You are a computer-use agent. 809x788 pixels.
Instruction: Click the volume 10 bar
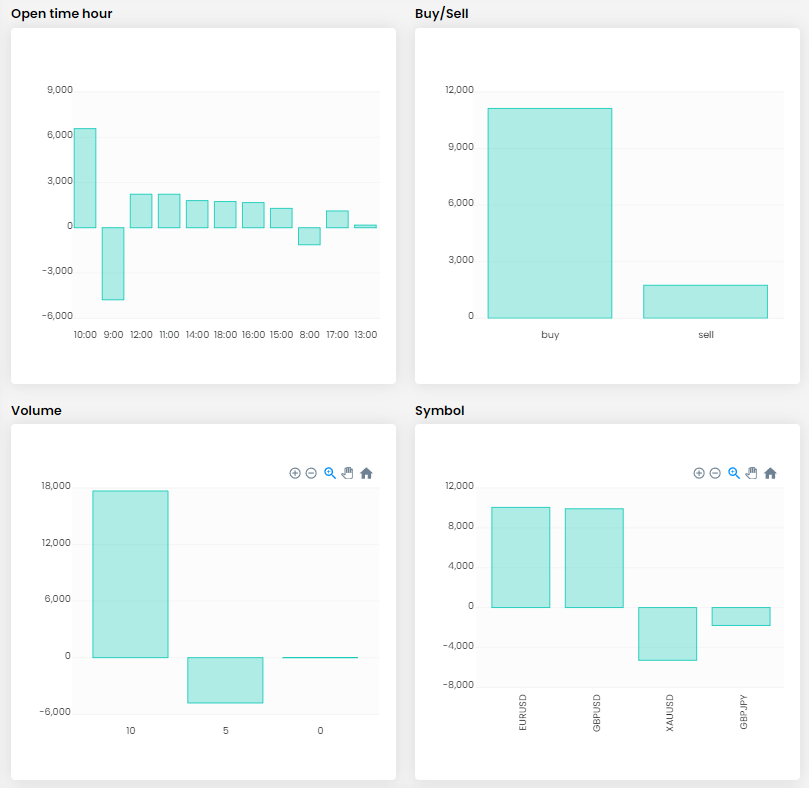point(130,574)
